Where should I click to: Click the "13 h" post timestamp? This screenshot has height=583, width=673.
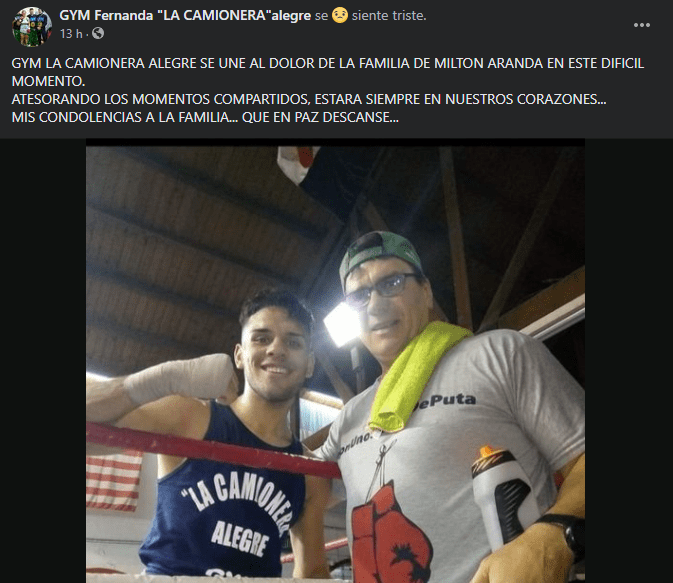coord(71,33)
